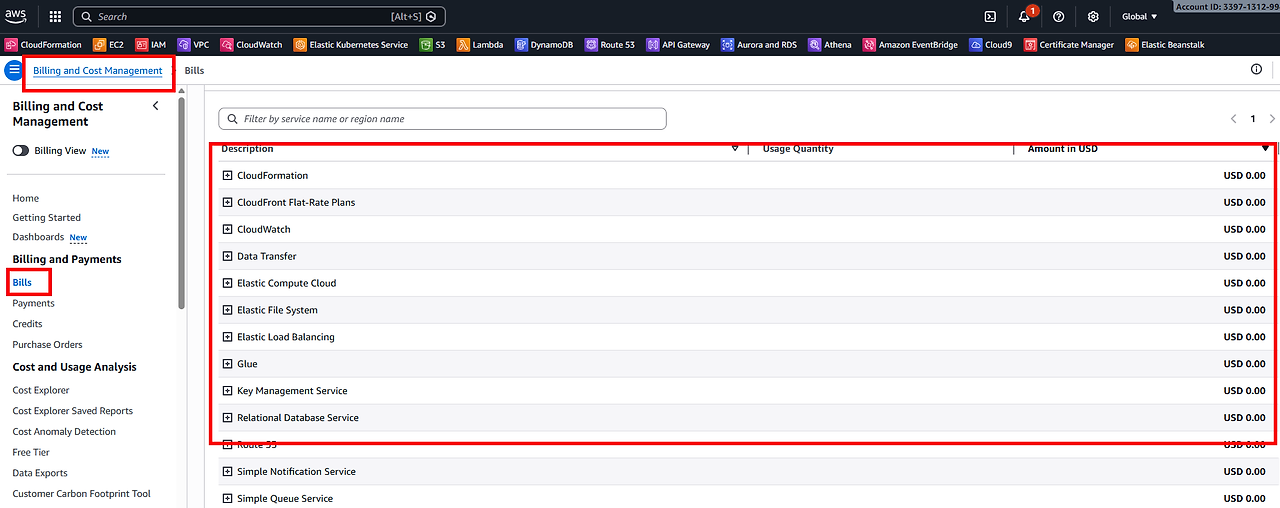
Task: Expand the Glue bill row
Action: coord(227,364)
